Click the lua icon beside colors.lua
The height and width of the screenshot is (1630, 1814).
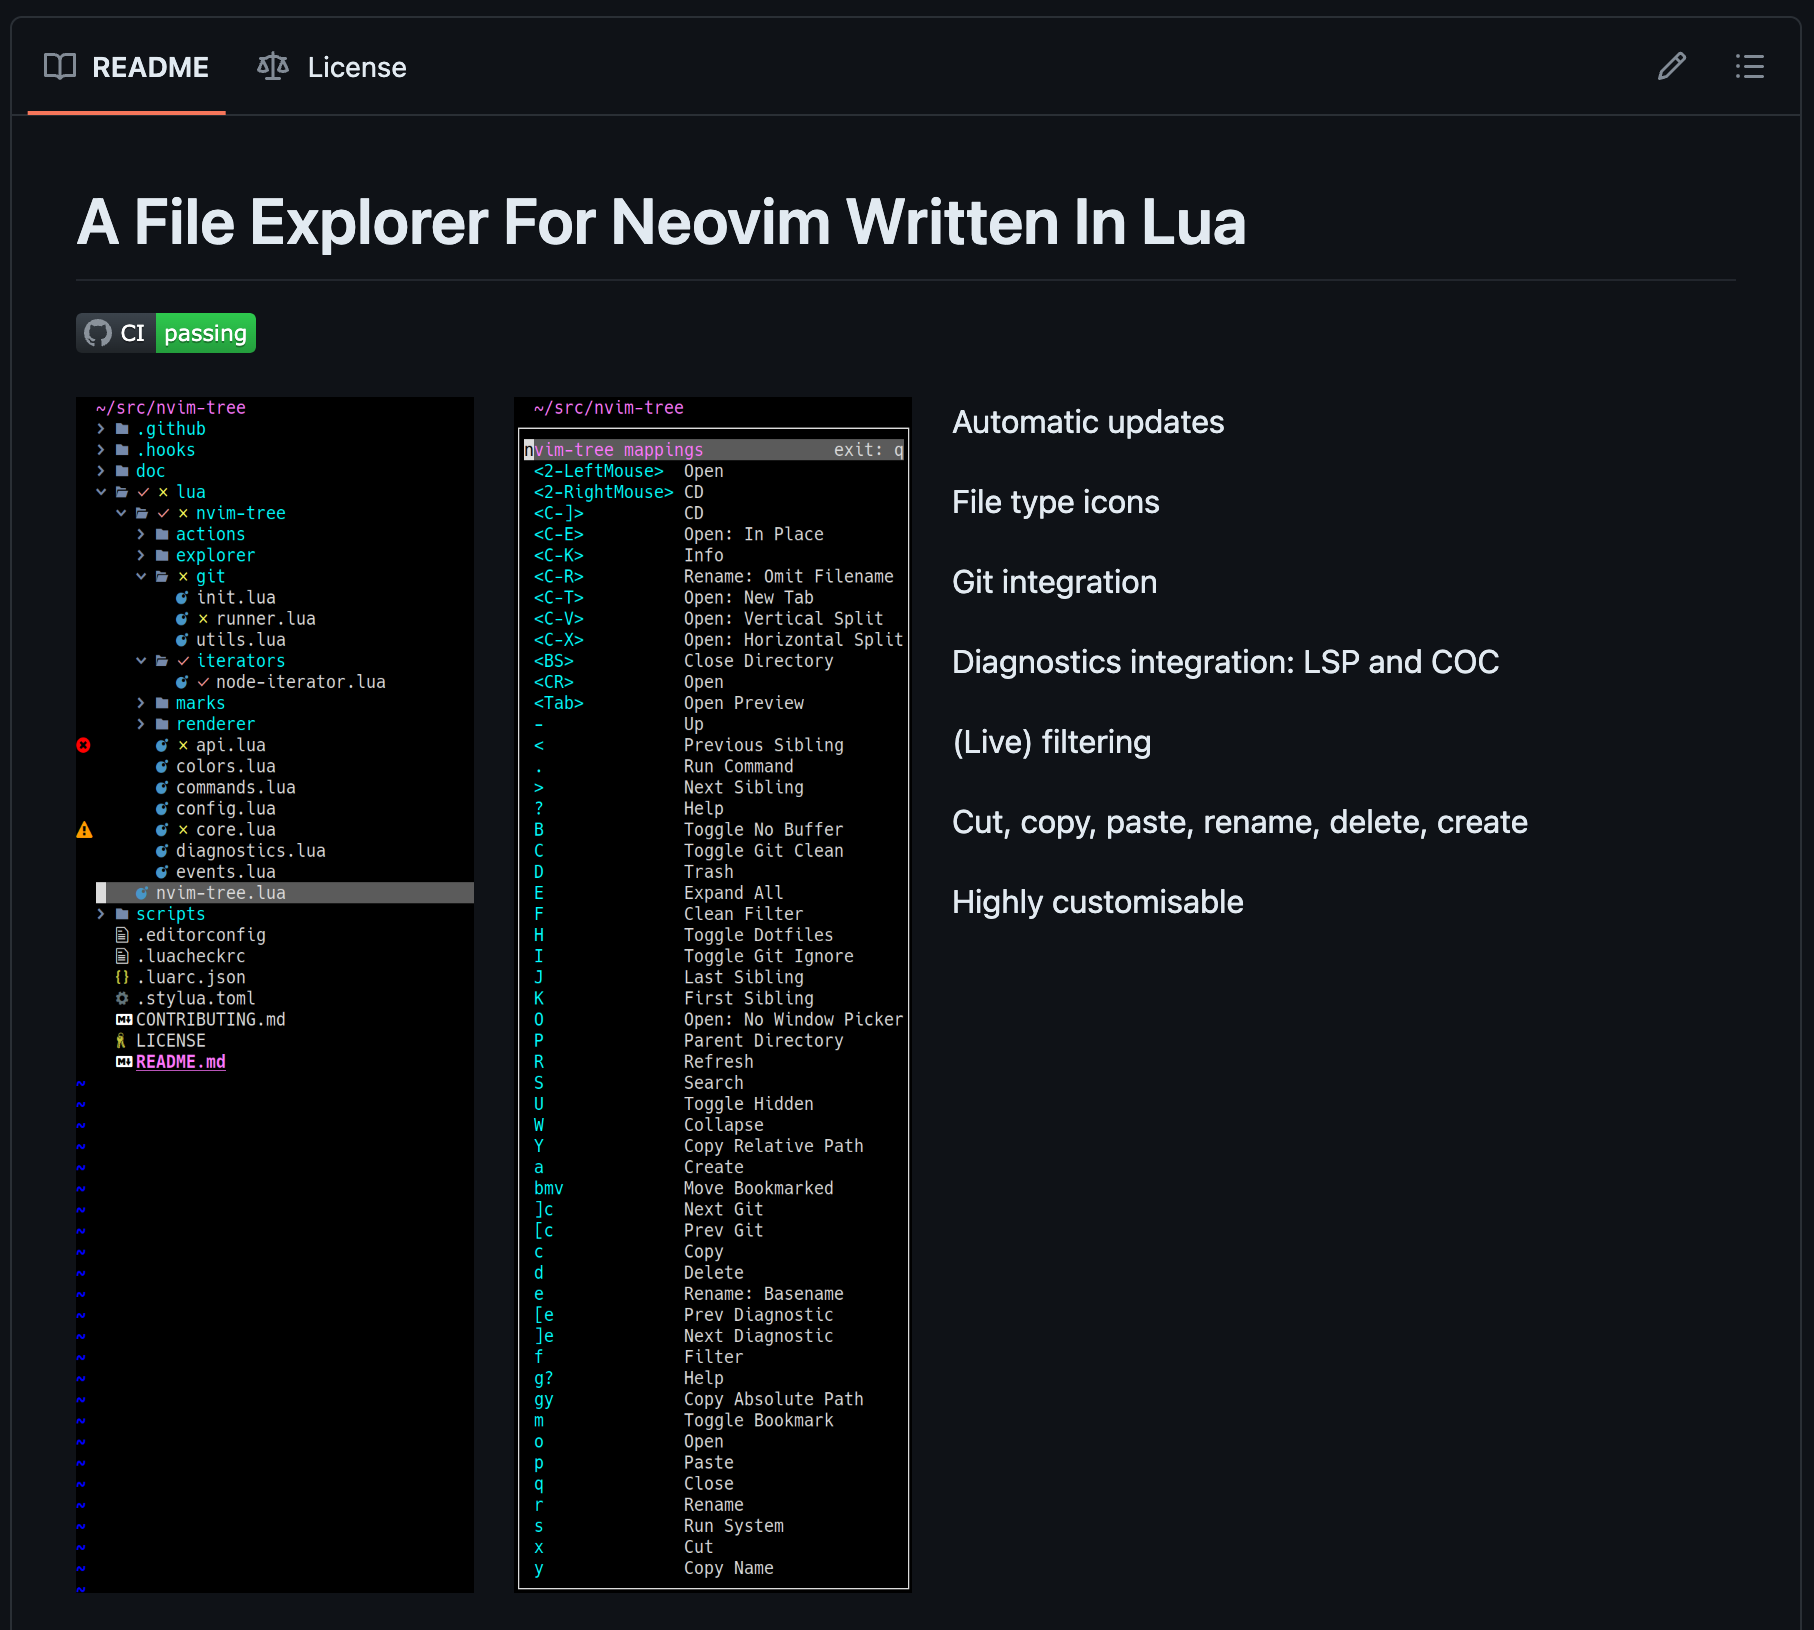click(x=162, y=767)
